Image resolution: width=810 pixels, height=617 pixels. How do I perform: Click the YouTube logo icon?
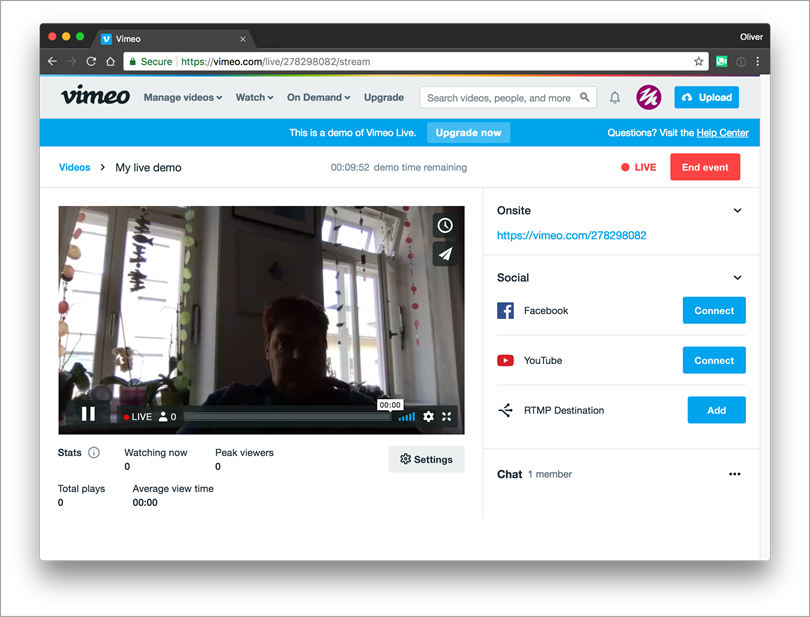click(x=505, y=360)
